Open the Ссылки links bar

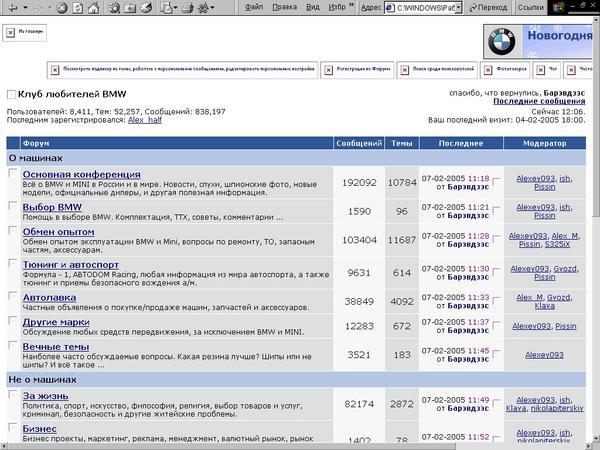[530, 7]
